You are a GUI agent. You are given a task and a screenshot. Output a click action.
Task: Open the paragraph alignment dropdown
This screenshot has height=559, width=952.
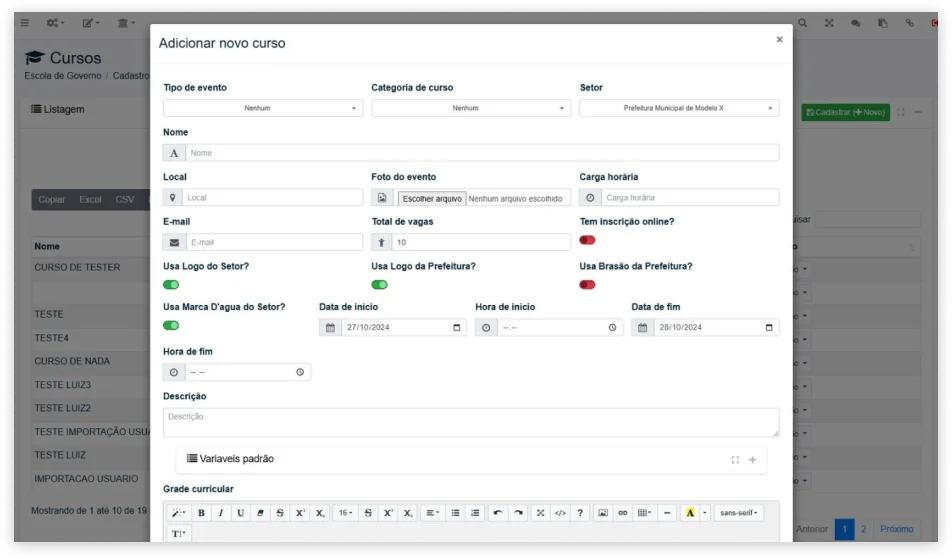pyautogui.click(x=433, y=513)
